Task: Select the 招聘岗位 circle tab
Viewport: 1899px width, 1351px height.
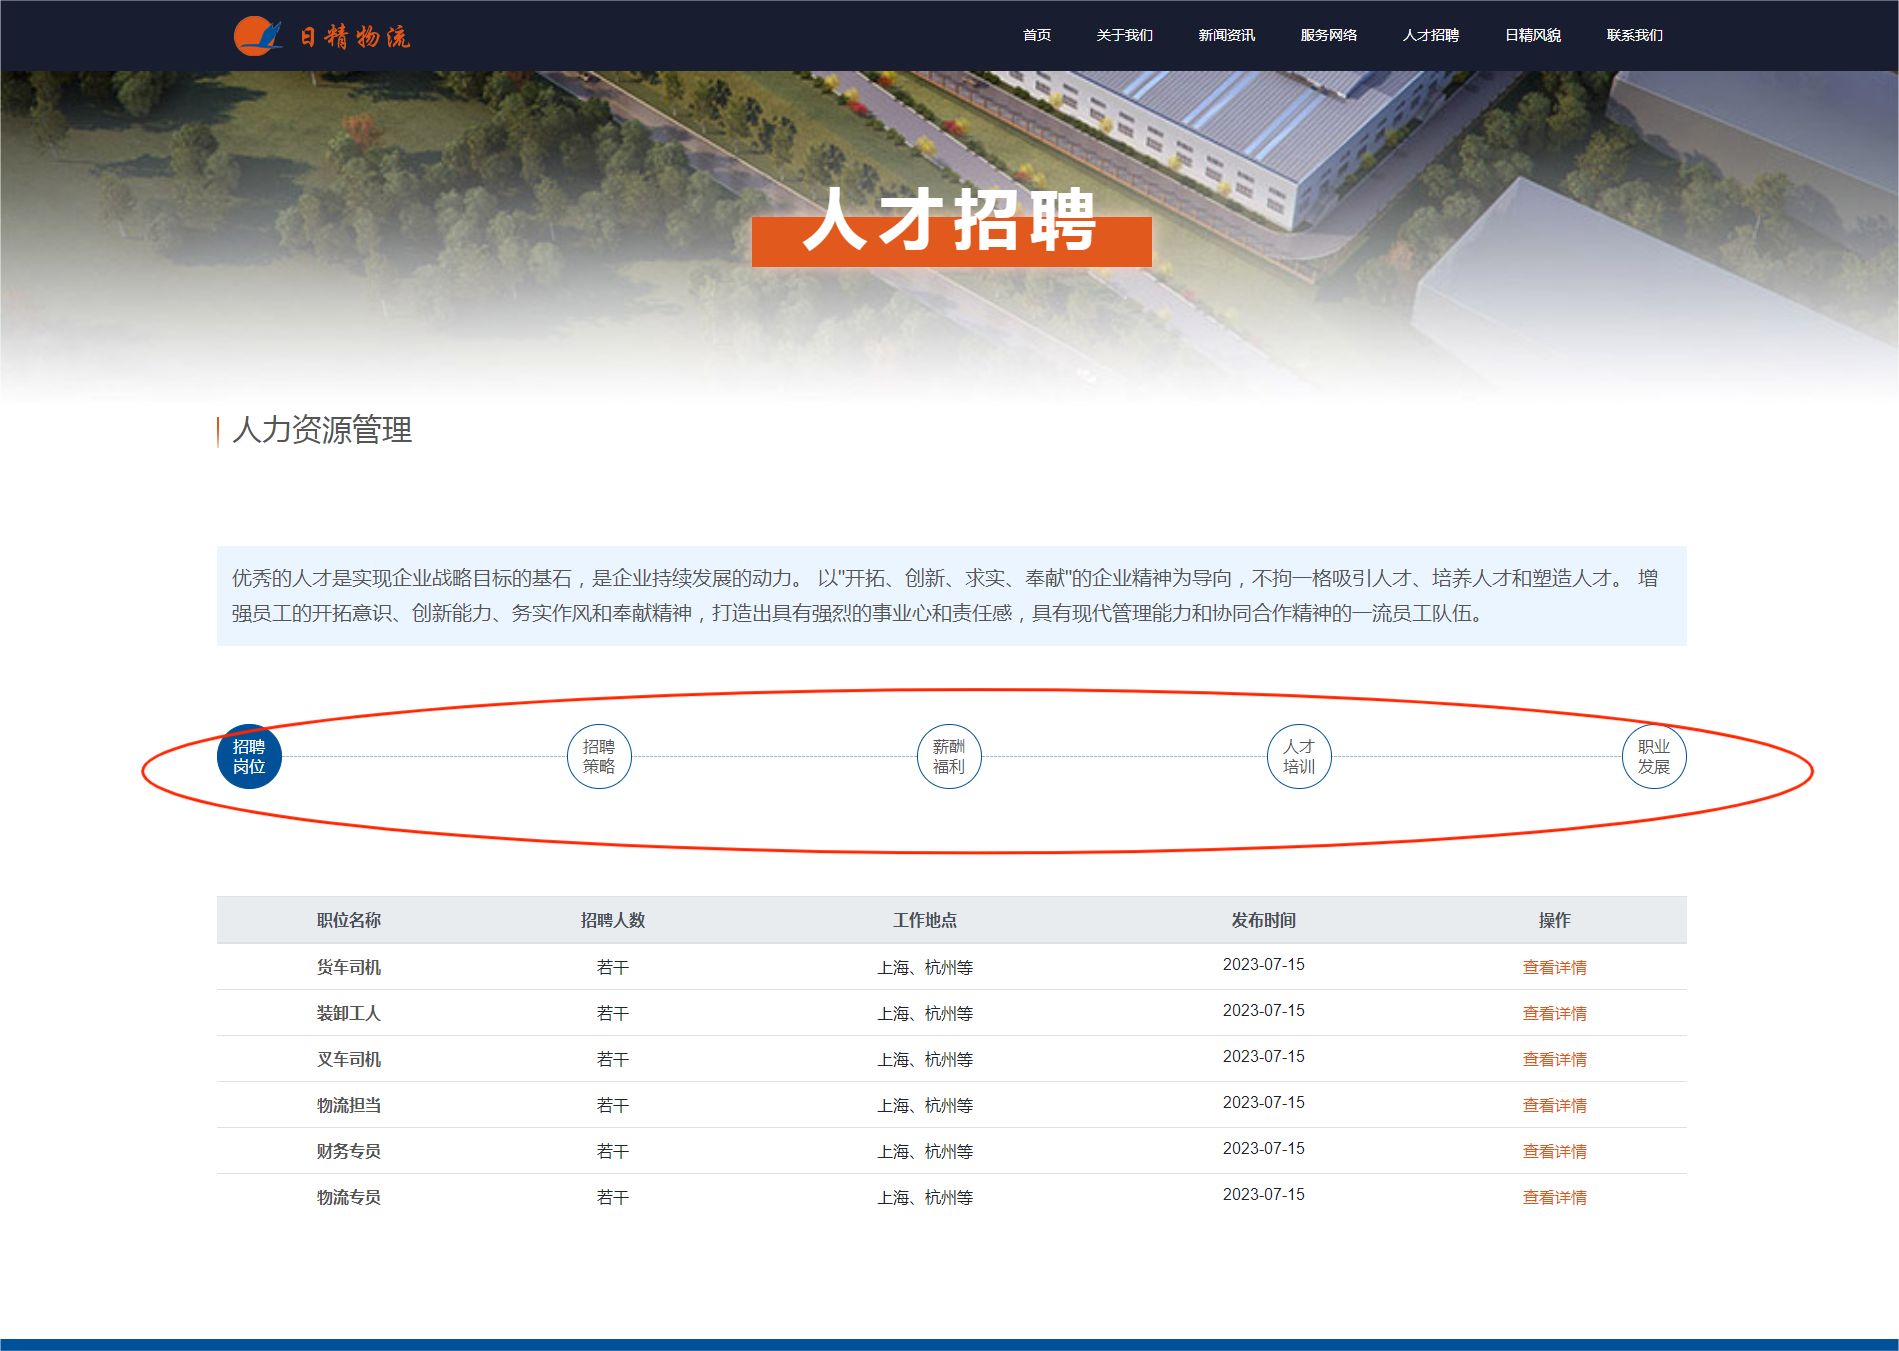Action: click(x=249, y=756)
